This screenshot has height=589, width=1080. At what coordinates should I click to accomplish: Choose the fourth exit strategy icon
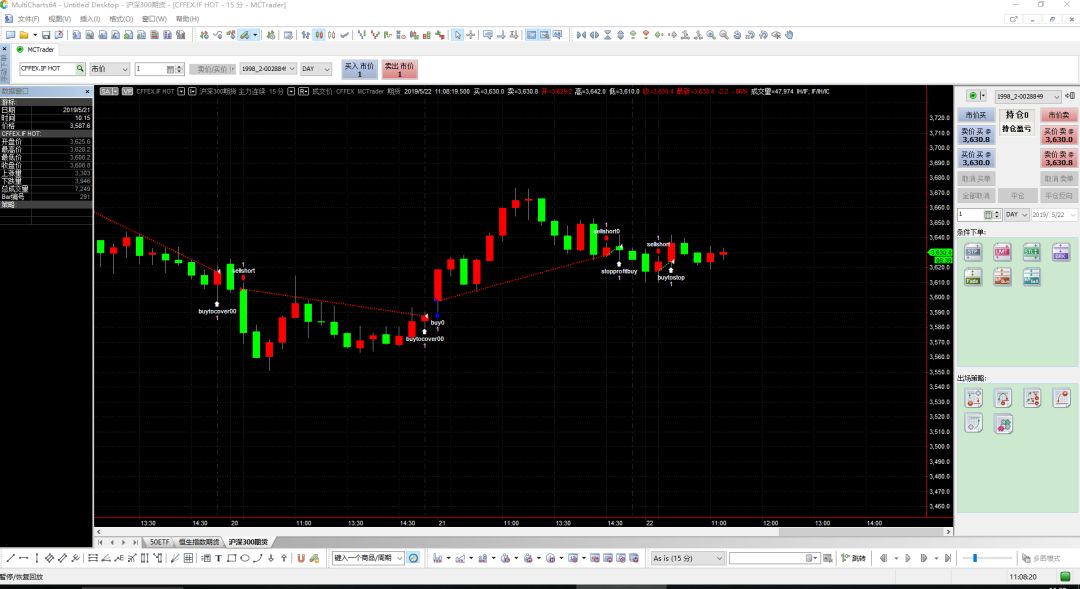click(x=1061, y=398)
